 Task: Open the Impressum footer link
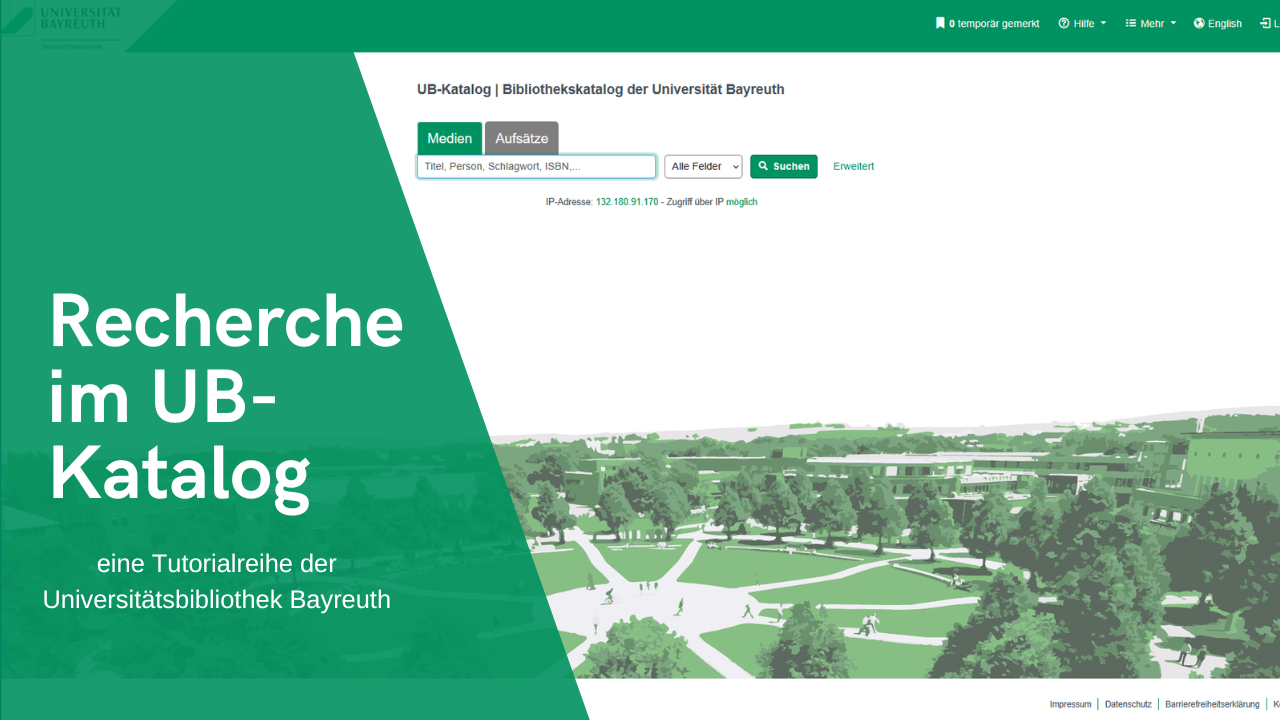1070,704
